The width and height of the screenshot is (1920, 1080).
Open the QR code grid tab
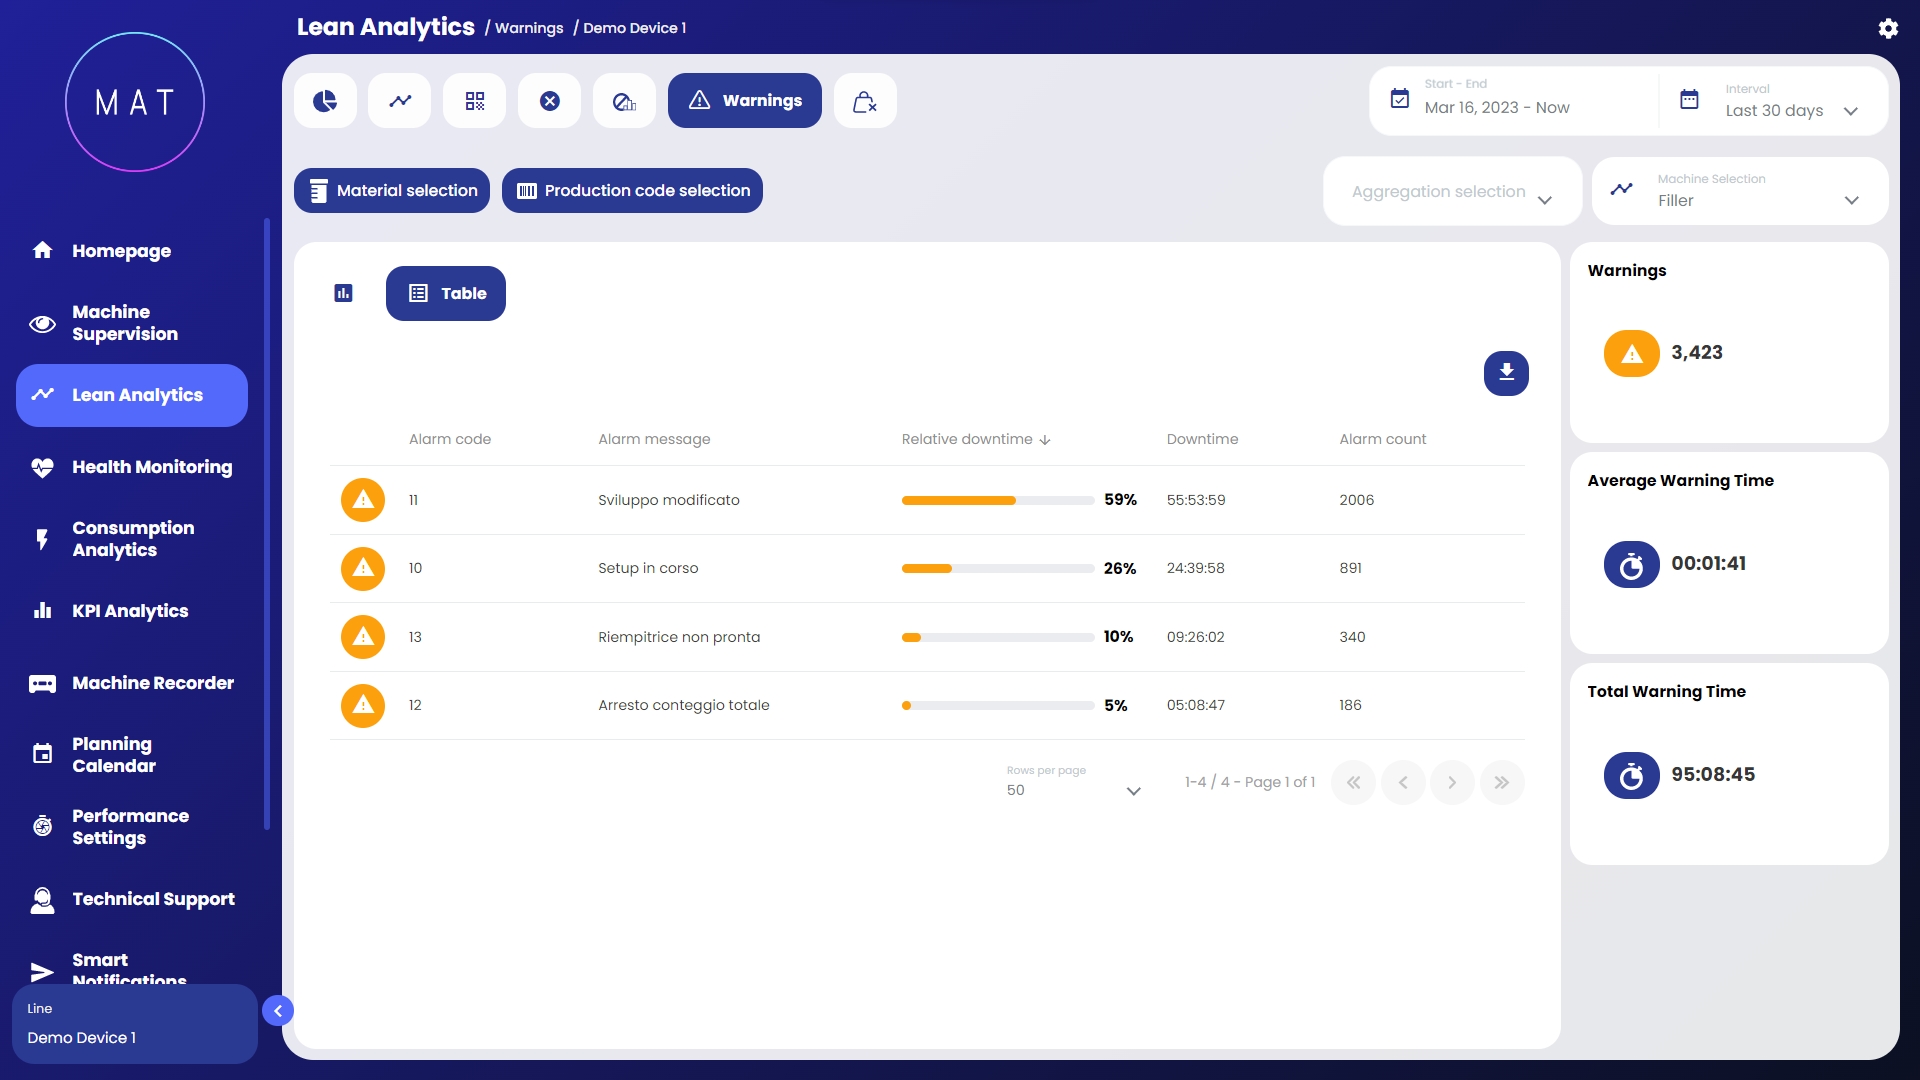tap(475, 101)
